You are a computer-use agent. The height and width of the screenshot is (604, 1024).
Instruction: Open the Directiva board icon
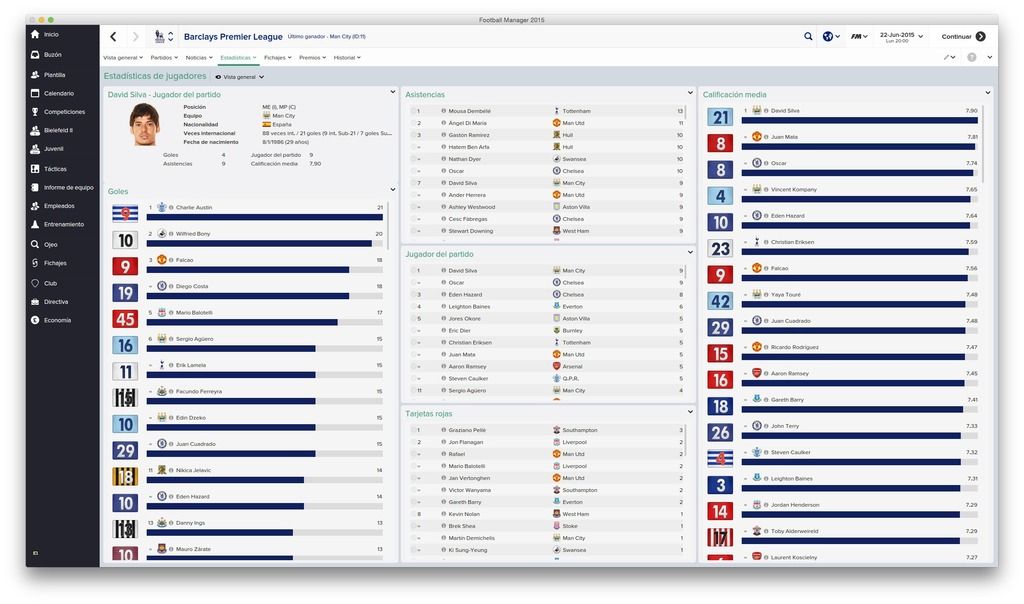coord(35,302)
